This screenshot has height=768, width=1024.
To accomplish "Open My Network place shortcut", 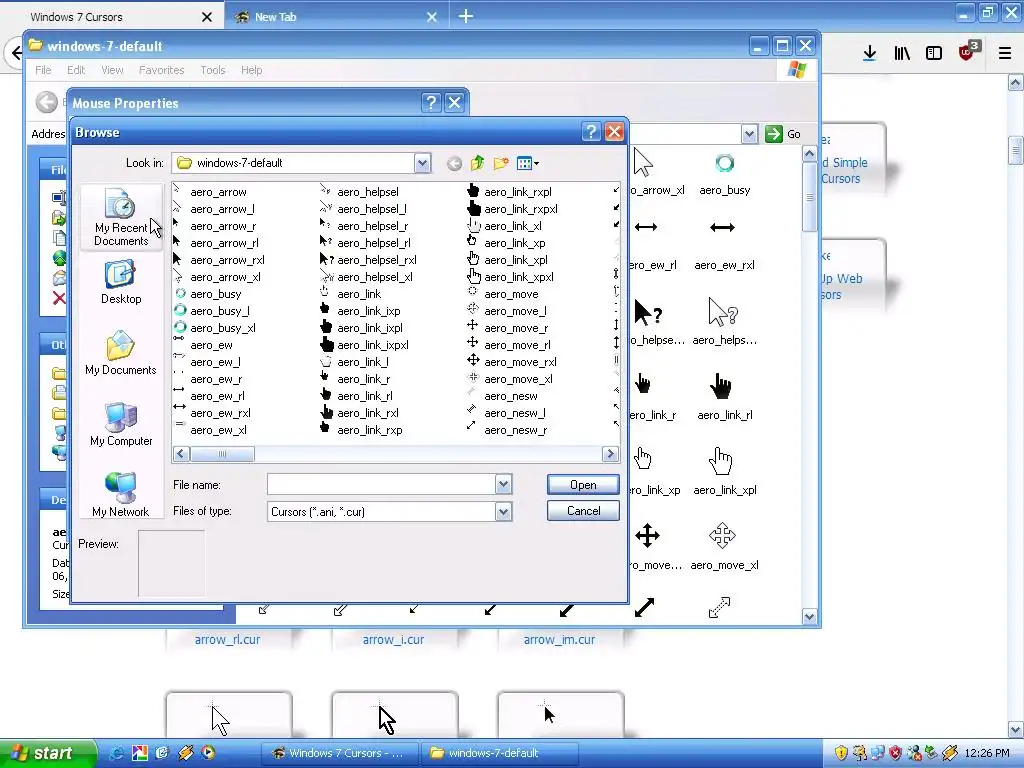I will click(x=121, y=495).
